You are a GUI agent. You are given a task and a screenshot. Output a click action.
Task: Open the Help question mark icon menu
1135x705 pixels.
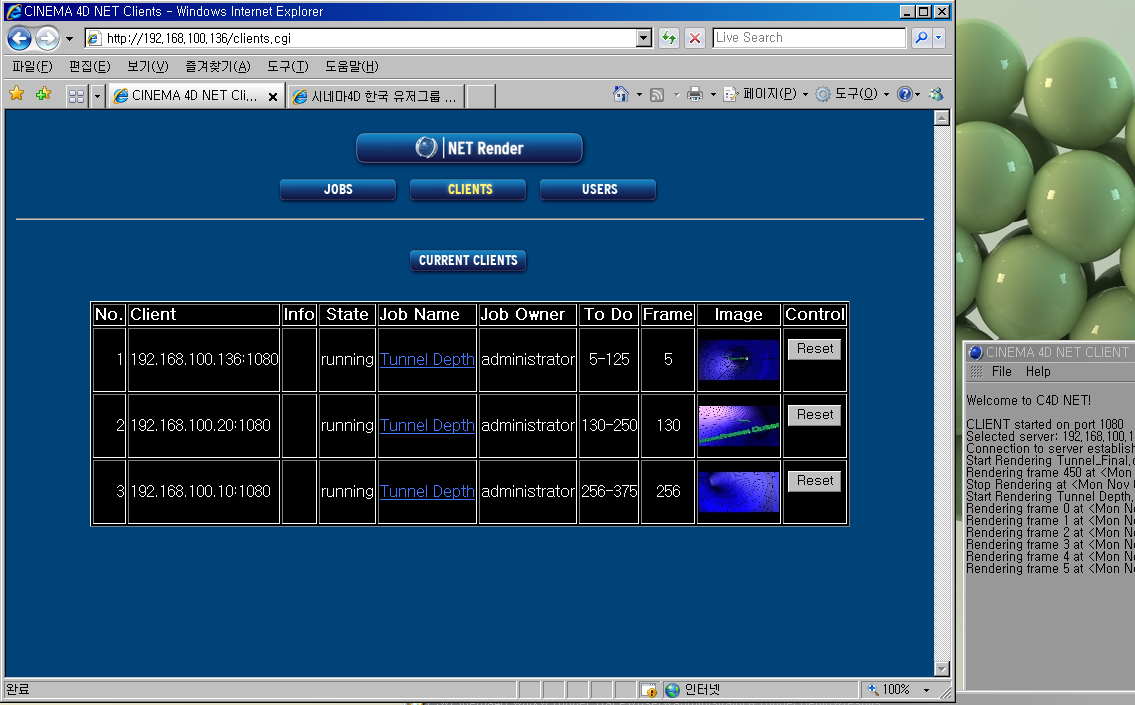(908, 94)
